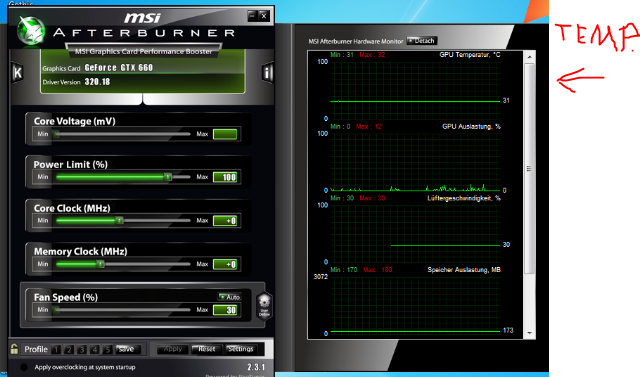
Task: Click the Core Clock slider handle
Action: point(119,220)
